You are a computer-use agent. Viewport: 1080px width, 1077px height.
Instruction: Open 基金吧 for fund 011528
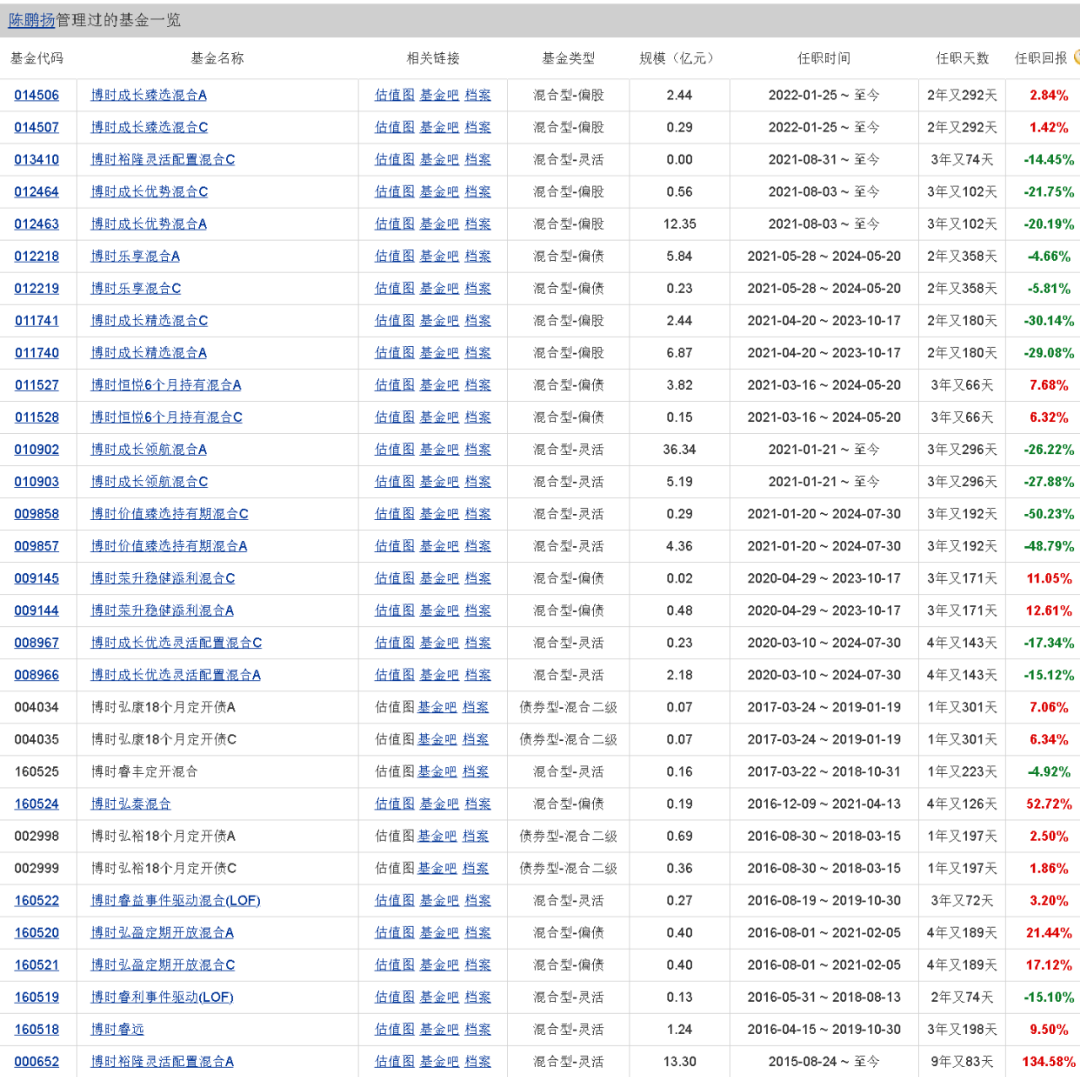coord(439,417)
